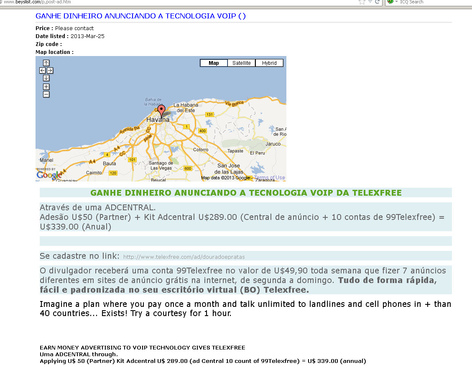Click the Cotorro label on the map
Viewport: 472px width, 370px height.
pyautogui.click(x=201, y=150)
